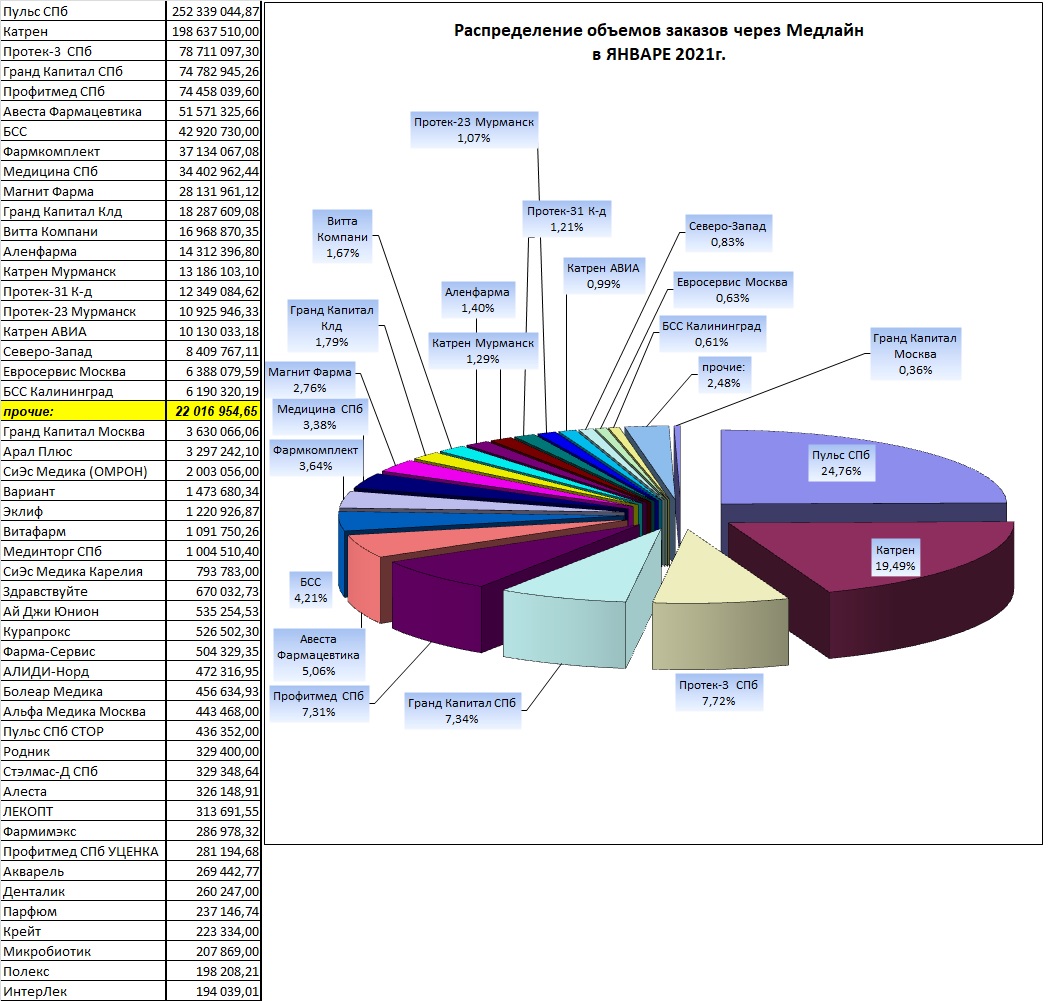Select the Протек-23 Мурманск table cell
Screen dimensions: 1050x1001
coord(83,312)
